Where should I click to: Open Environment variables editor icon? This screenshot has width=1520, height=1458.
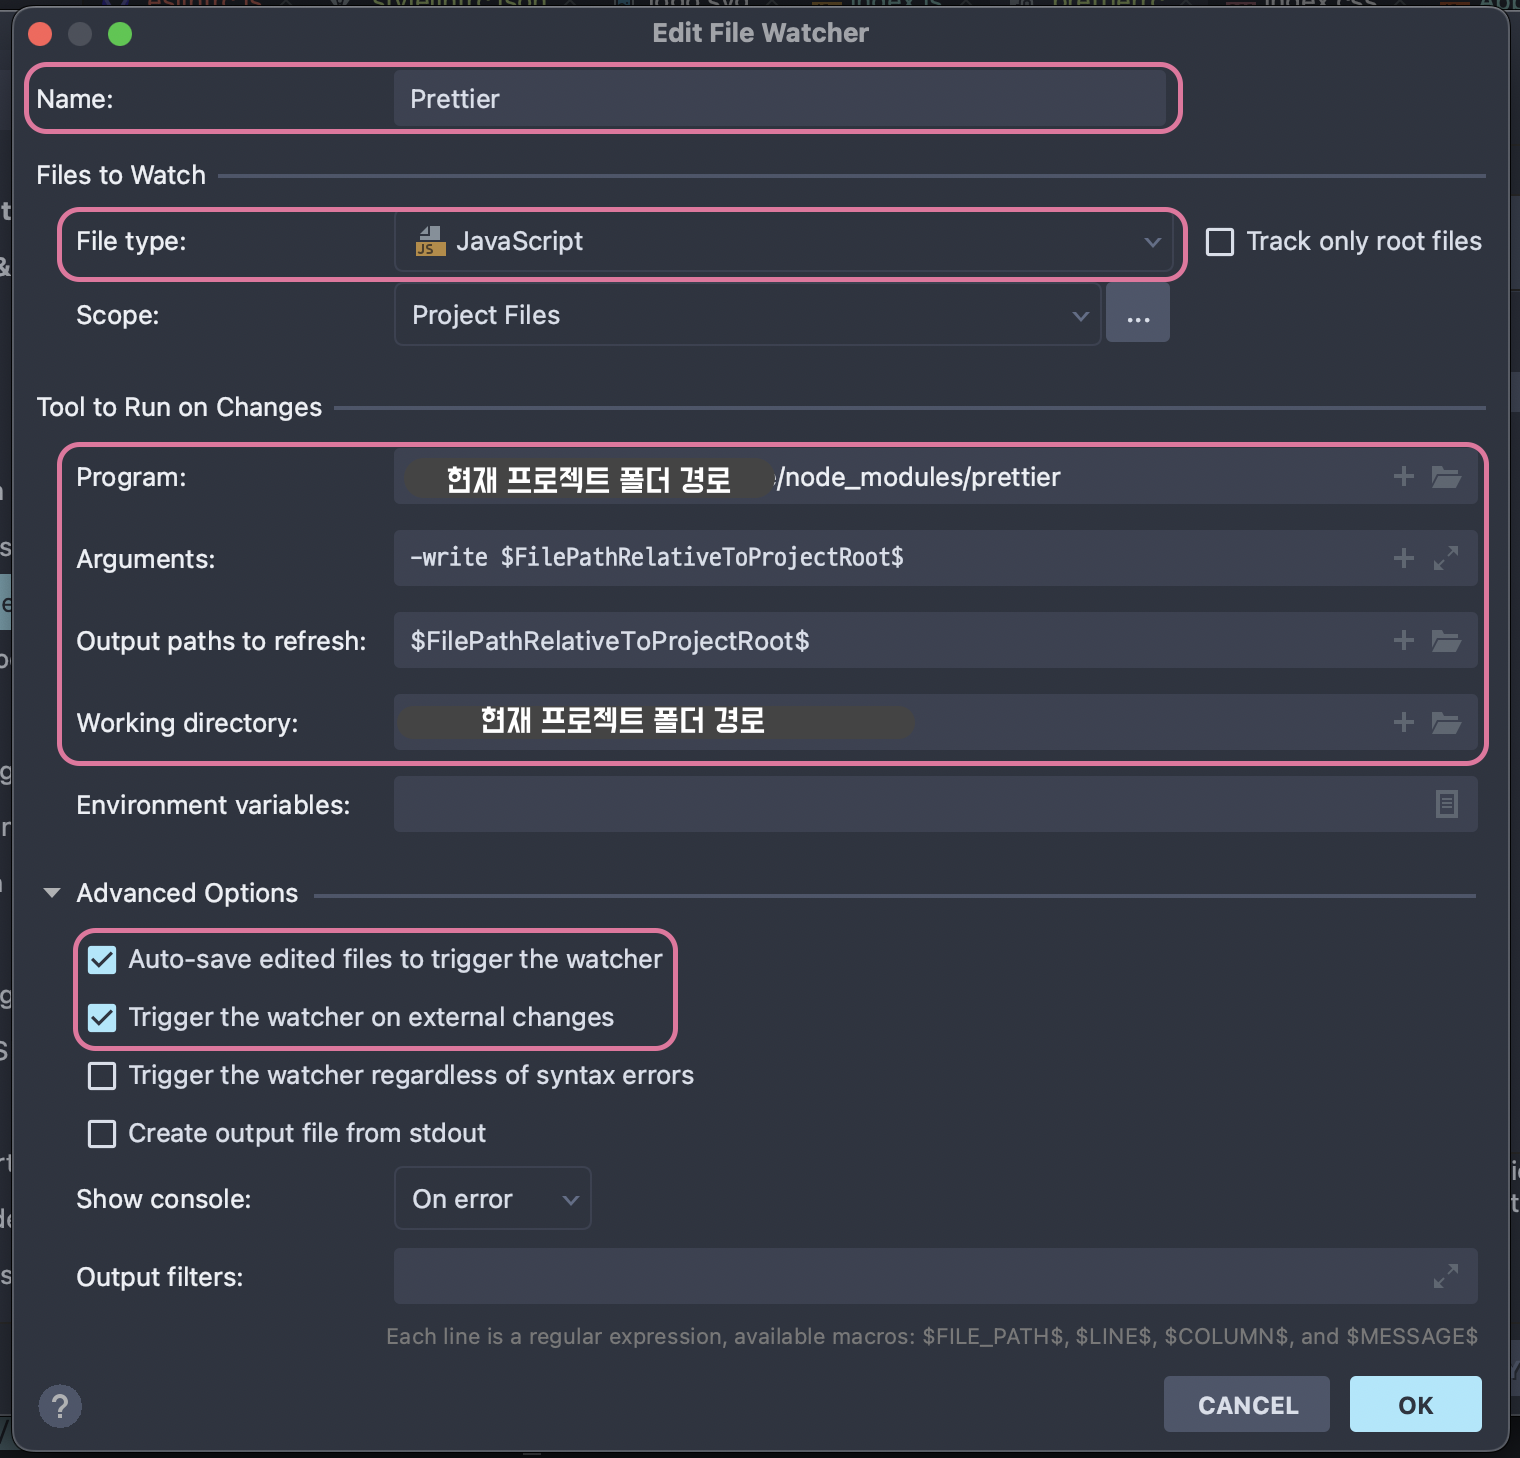(1446, 804)
